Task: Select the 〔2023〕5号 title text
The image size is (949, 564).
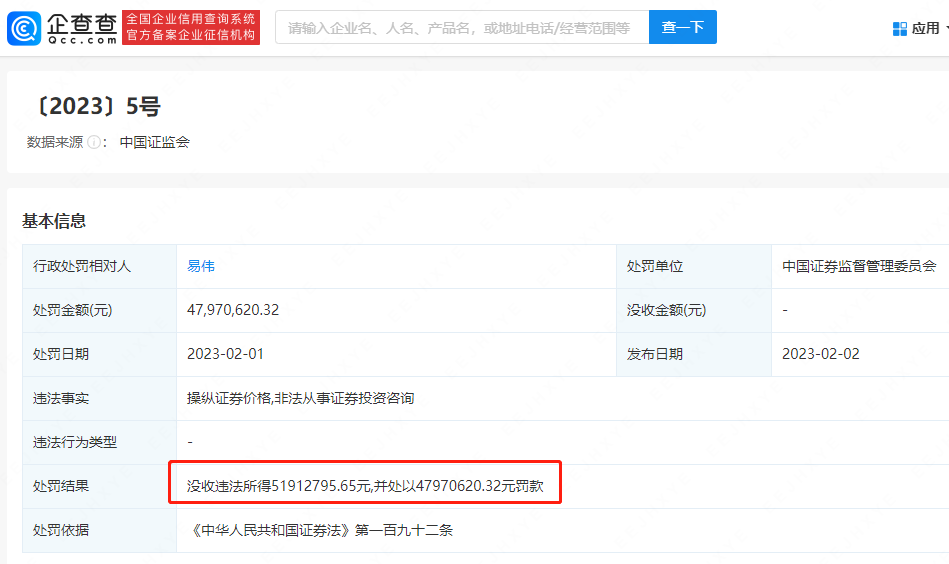Action: pos(97,107)
